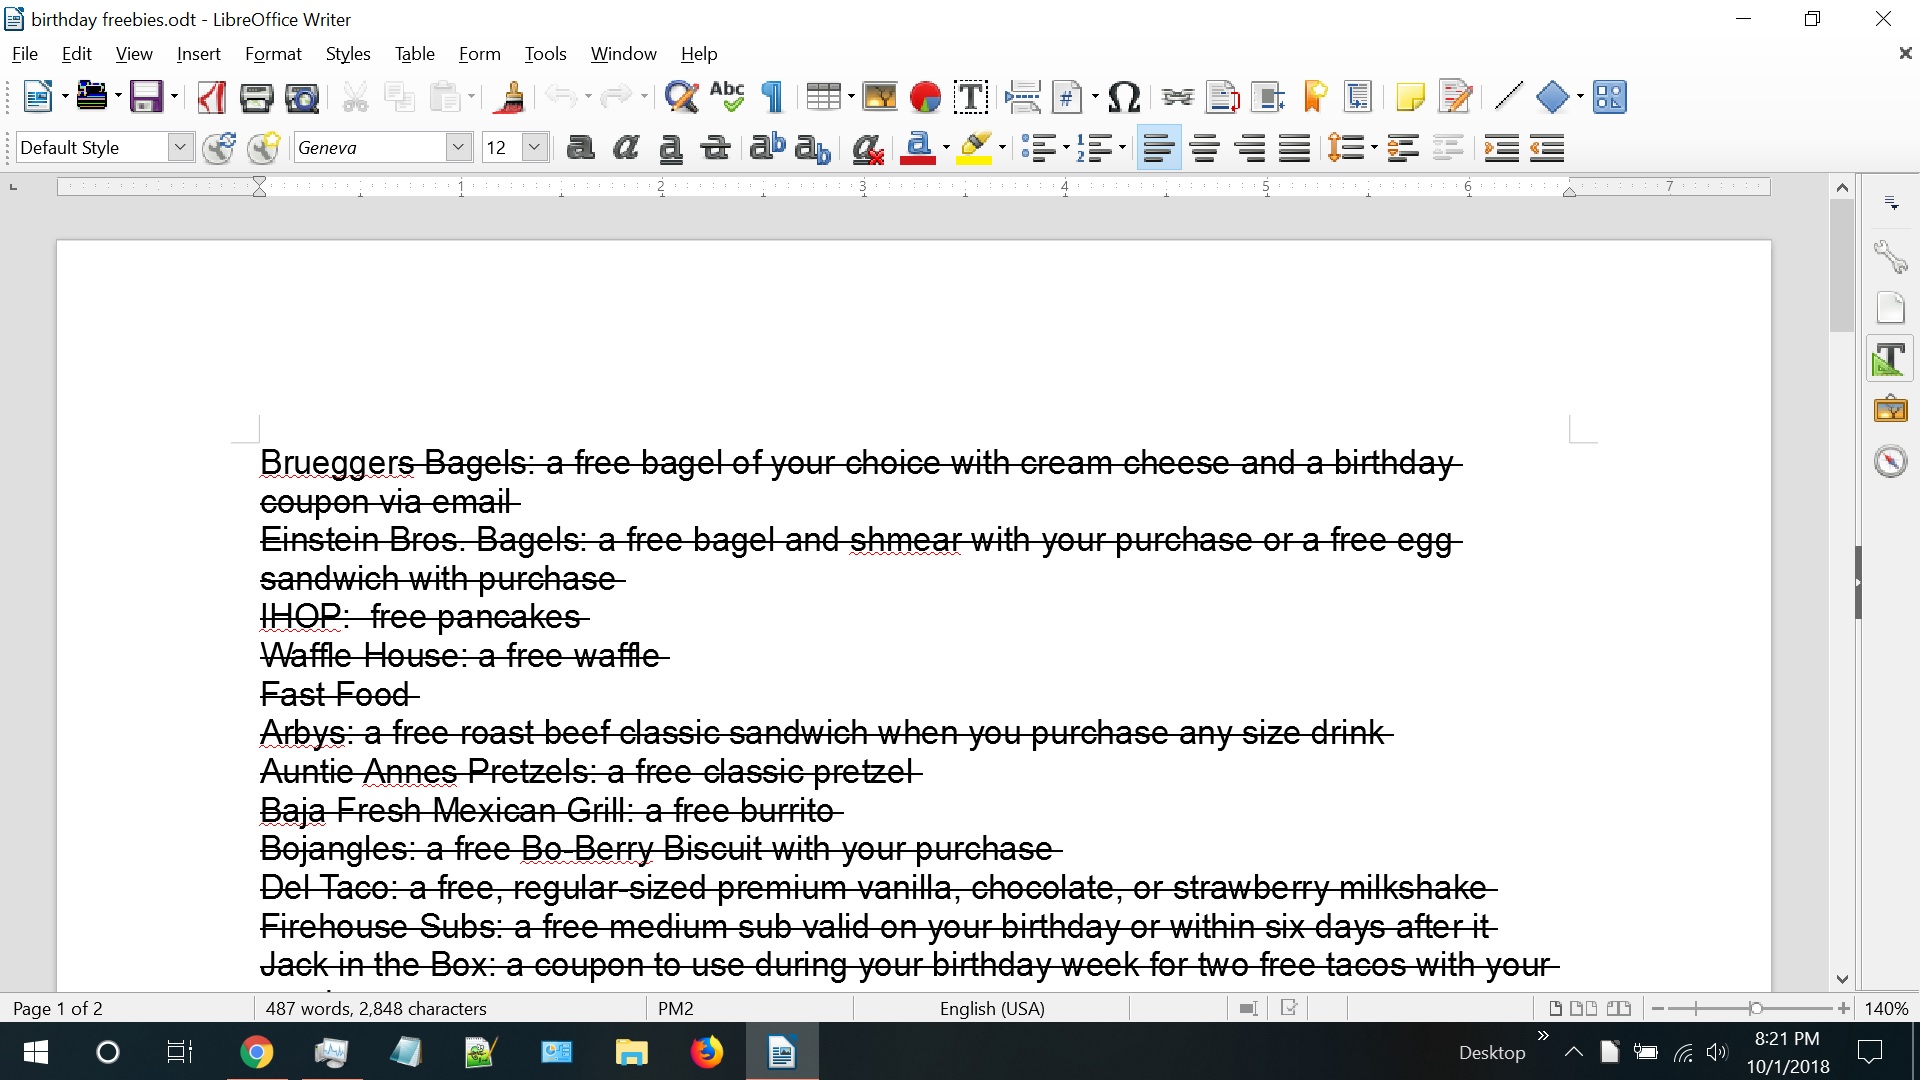
Task: Expand font color dropdown arrow
Action: [946, 148]
